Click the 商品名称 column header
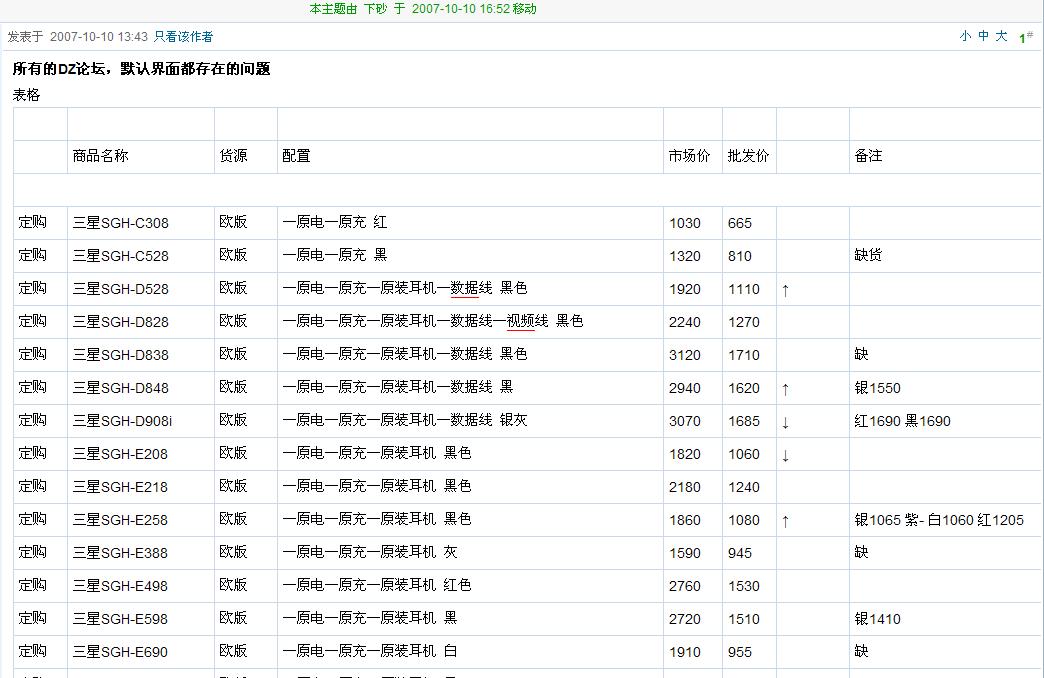 tap(101, 156)
